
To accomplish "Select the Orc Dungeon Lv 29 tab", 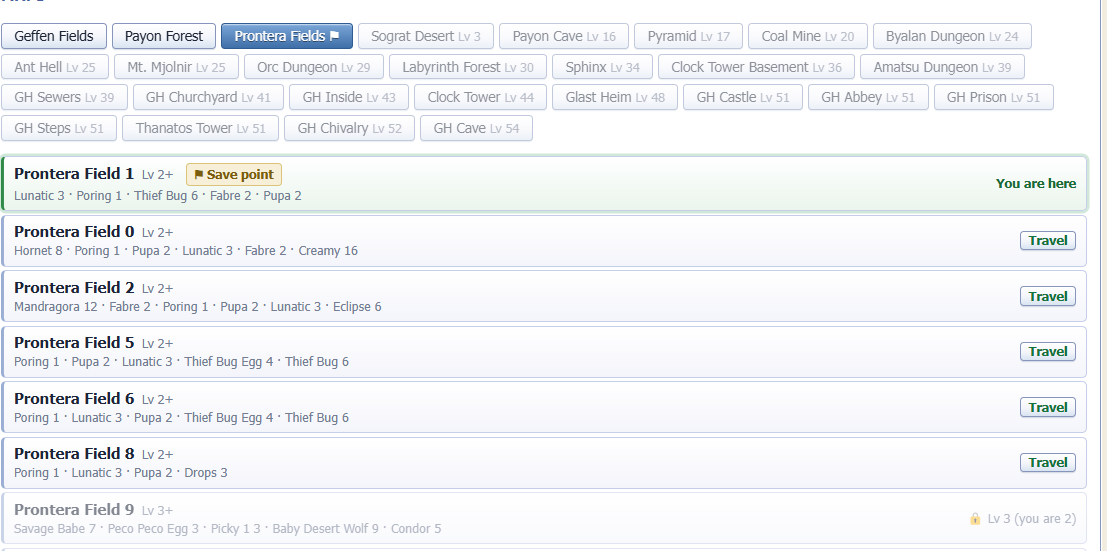I will pos(314,67).
